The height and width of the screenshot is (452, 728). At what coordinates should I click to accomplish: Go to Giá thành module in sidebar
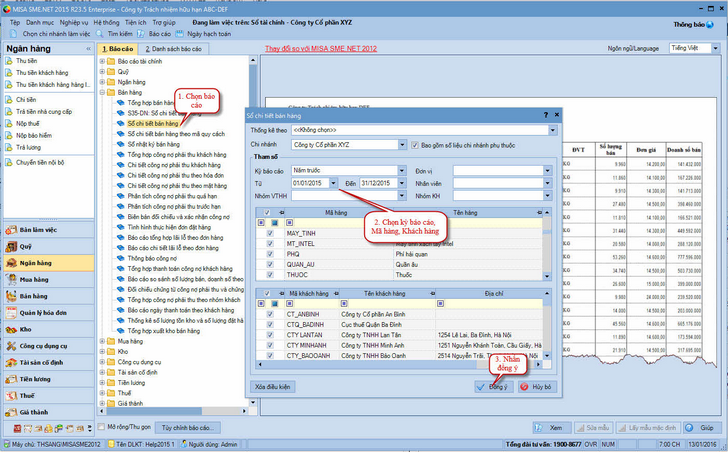click(x=49, y=412)
